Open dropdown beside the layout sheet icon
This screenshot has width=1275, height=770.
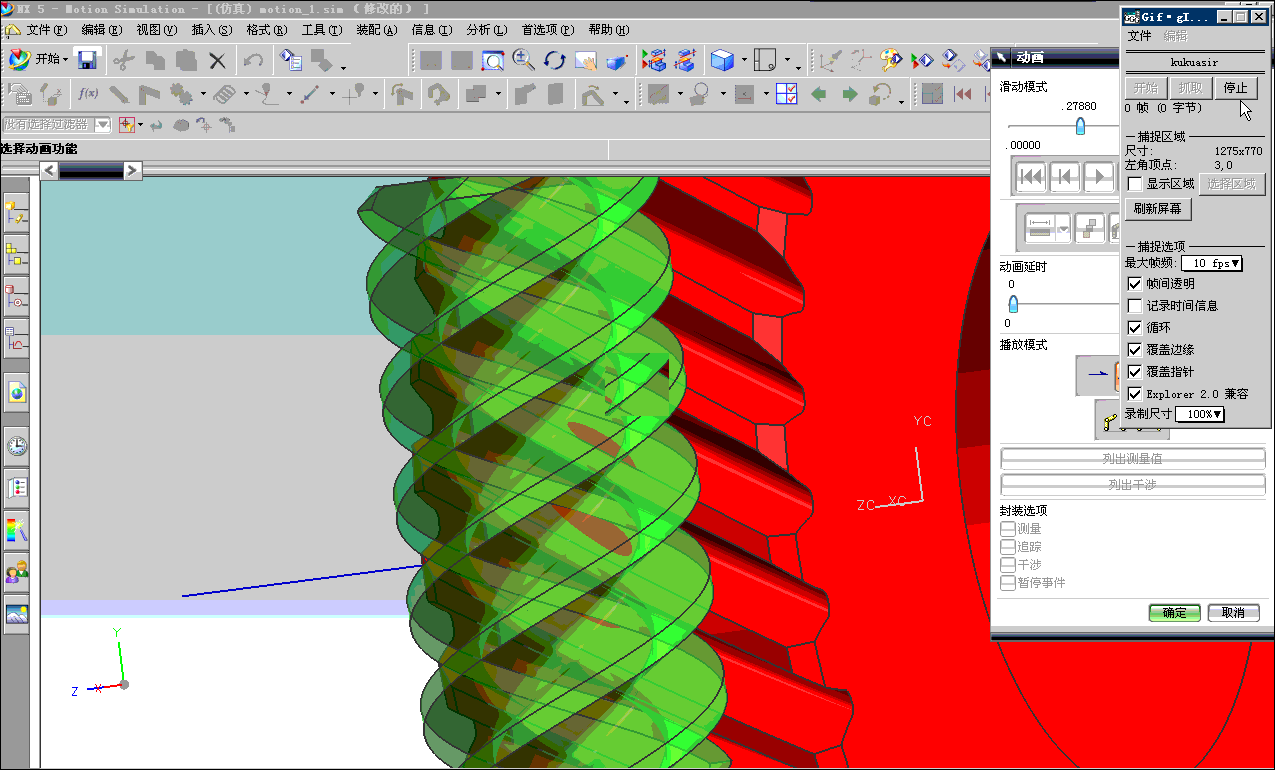point(788,61)
